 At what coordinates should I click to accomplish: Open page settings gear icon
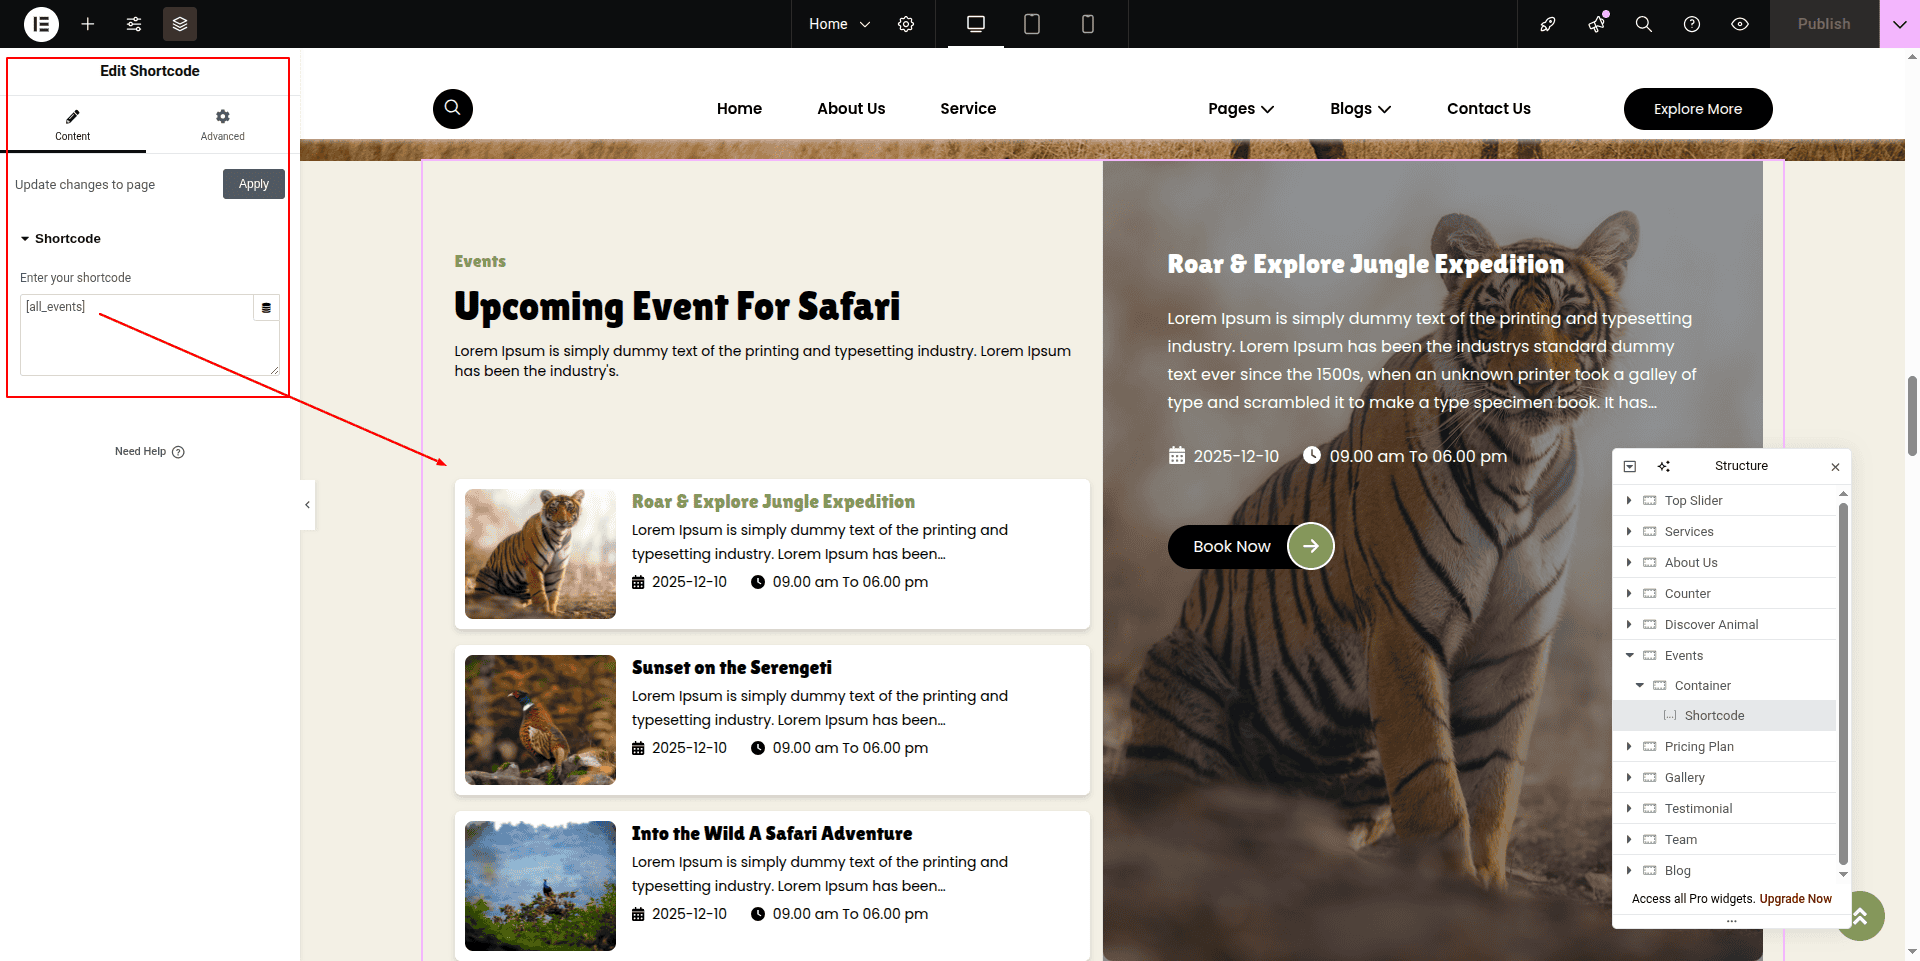coord(906,24)
